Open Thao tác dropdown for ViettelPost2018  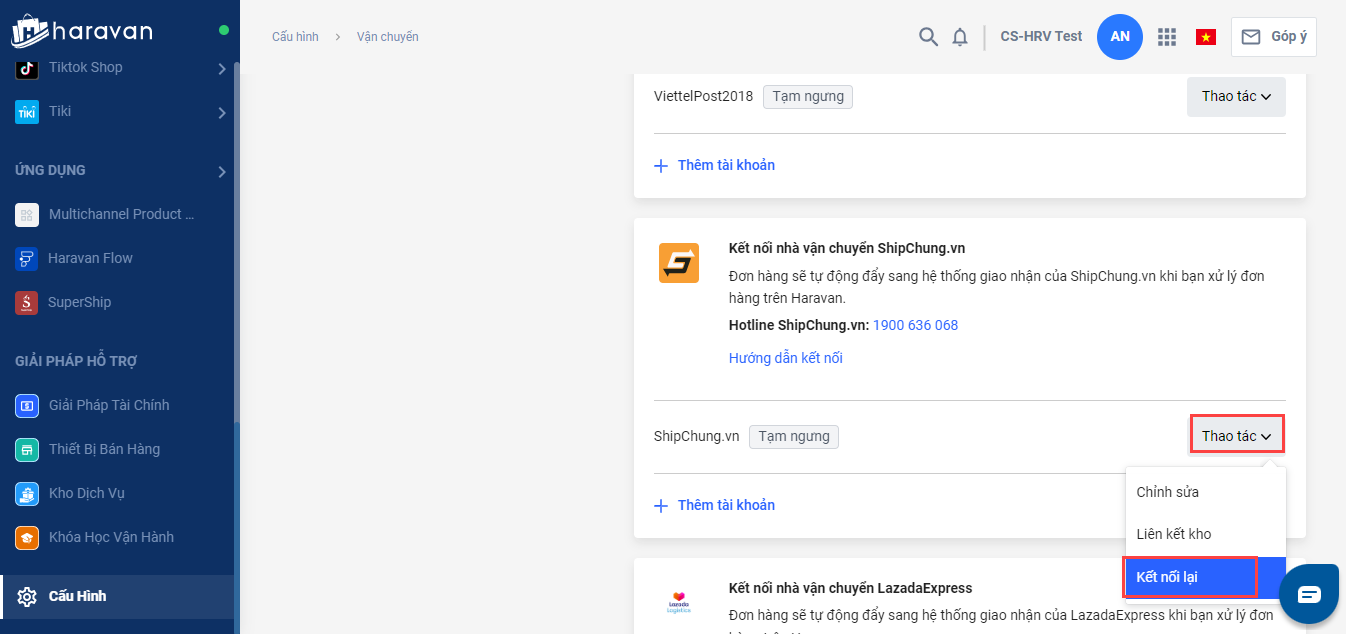tap(1236, 97)
